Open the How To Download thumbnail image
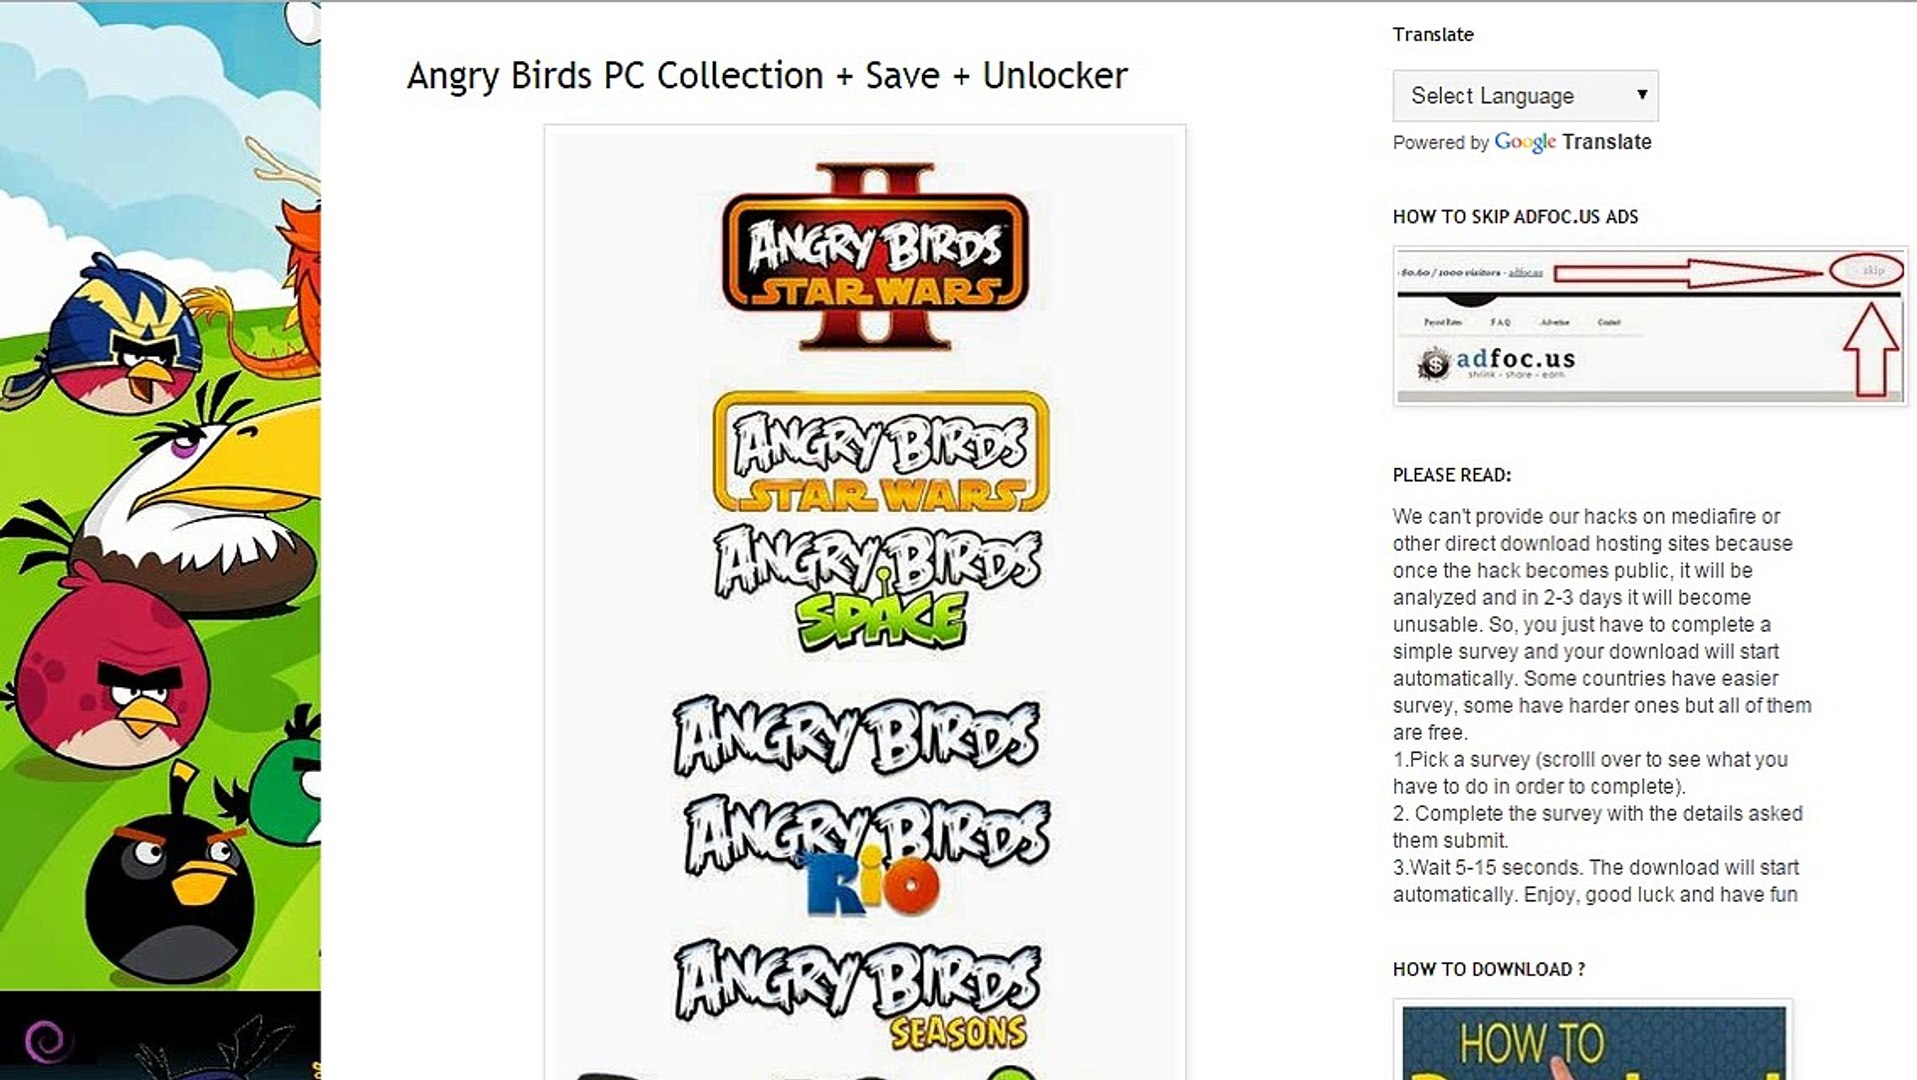This screenshot has width=1917, height=1080. (x=1593, y=1042)
